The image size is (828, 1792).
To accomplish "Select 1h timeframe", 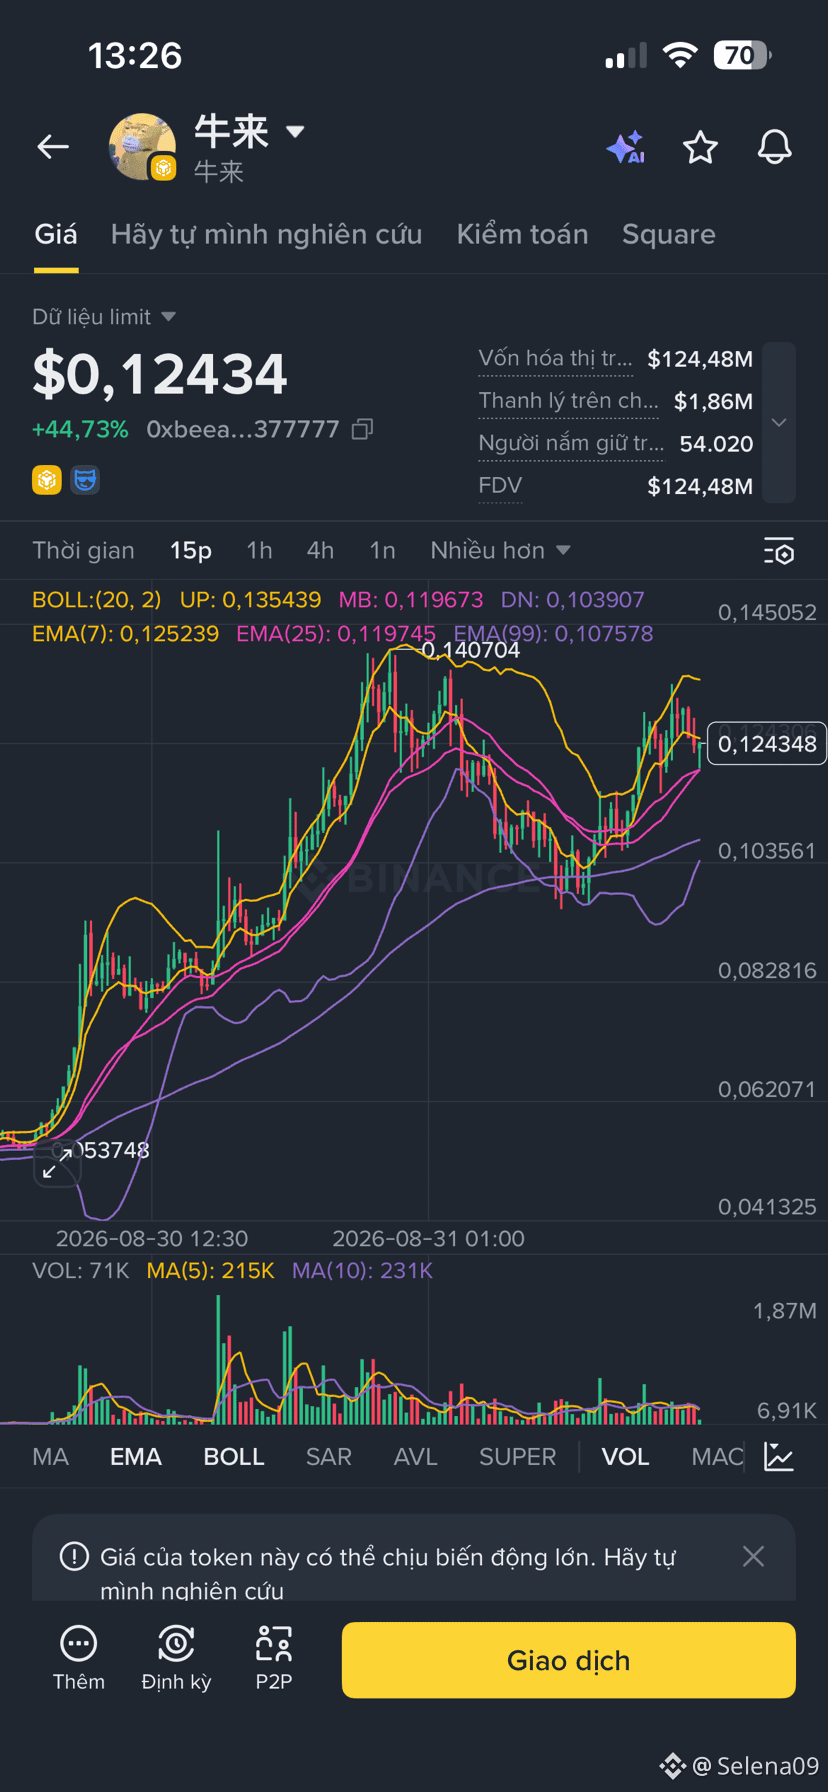I will (259, 550).
